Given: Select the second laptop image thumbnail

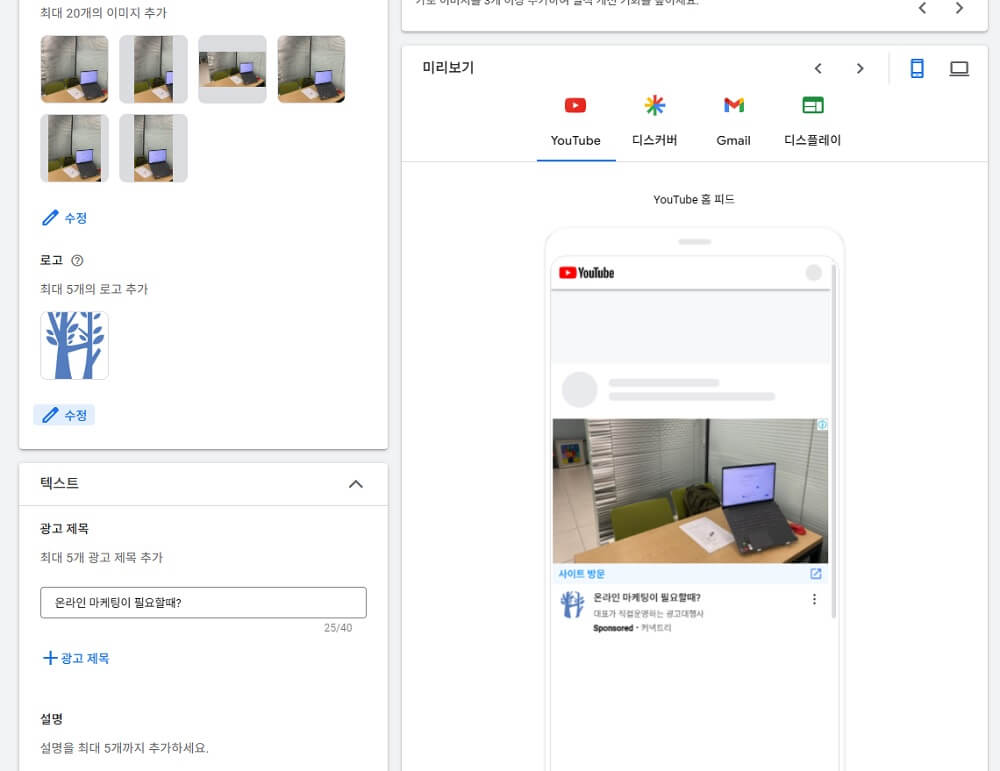Looking at the screenshot, I should click(153, 69).
